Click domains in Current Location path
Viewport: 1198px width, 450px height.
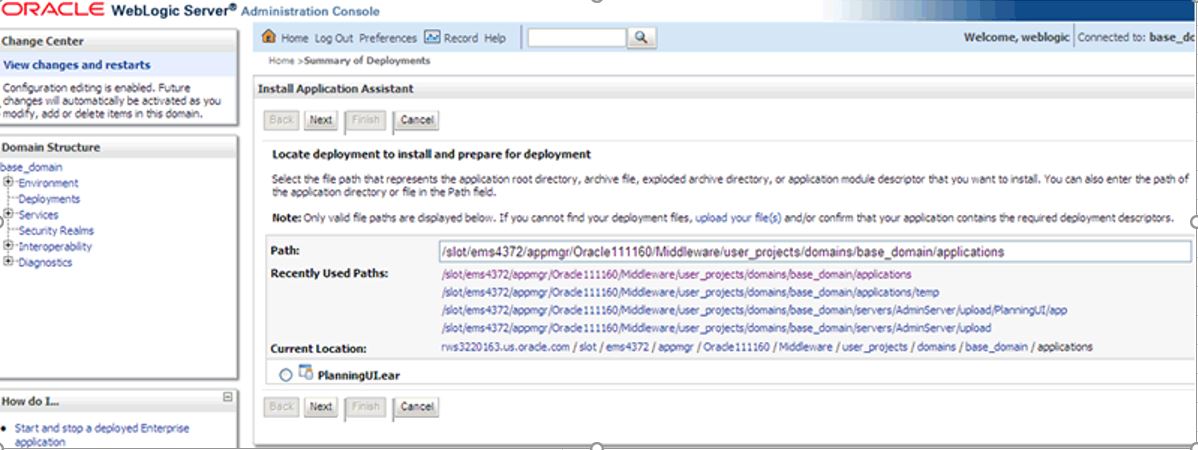pos(936,347)
